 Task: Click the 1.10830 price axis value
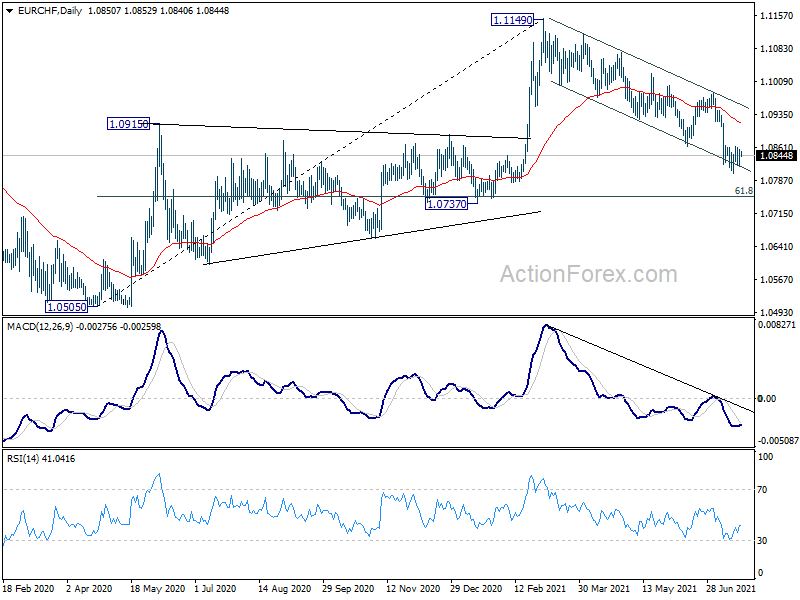(x=777, y=48)
